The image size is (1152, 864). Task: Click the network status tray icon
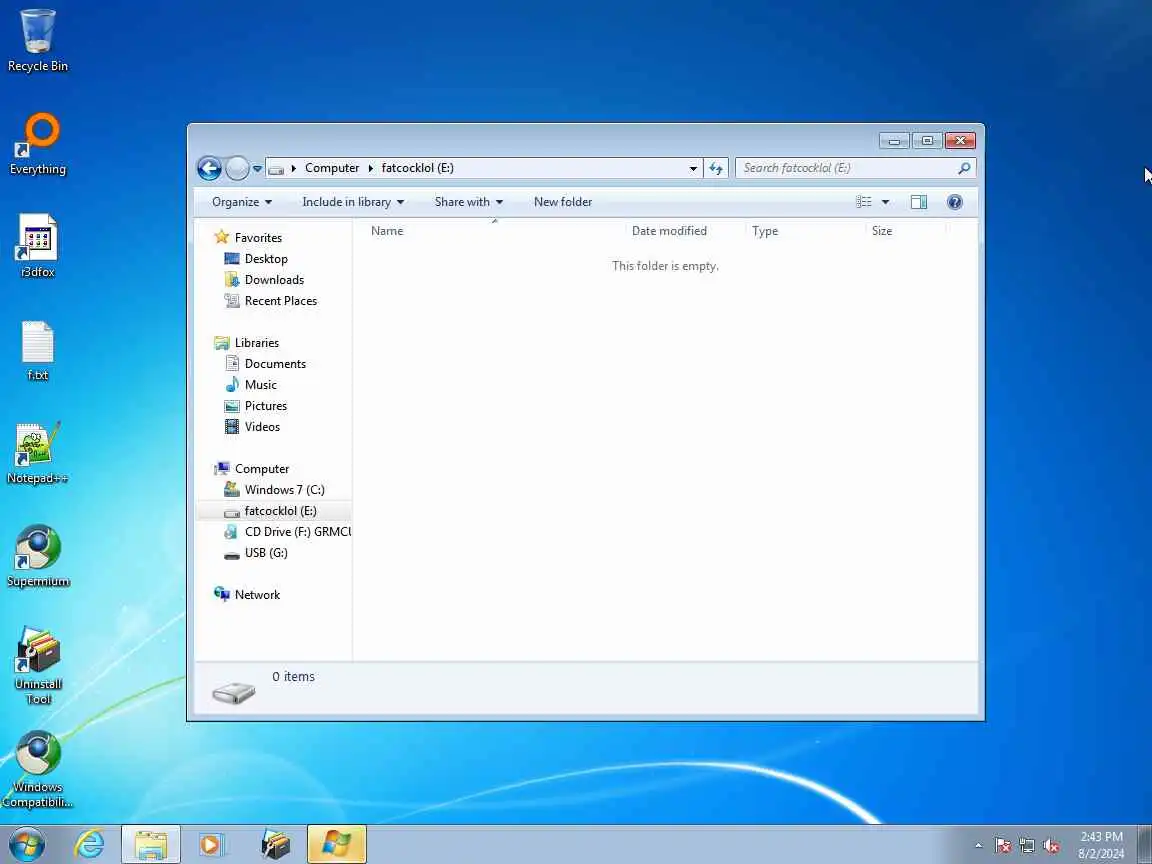pyautogui.click(x=1027, y=846)
